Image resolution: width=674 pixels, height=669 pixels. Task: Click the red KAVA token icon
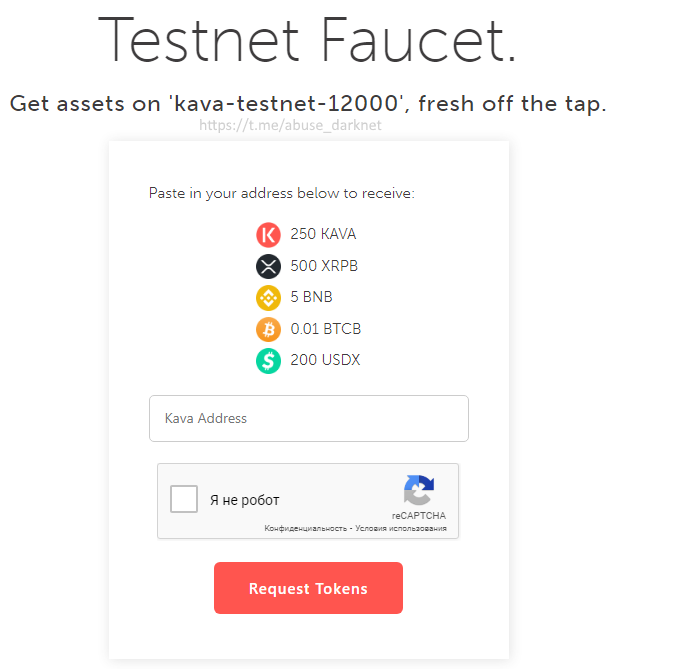point(268,235)
